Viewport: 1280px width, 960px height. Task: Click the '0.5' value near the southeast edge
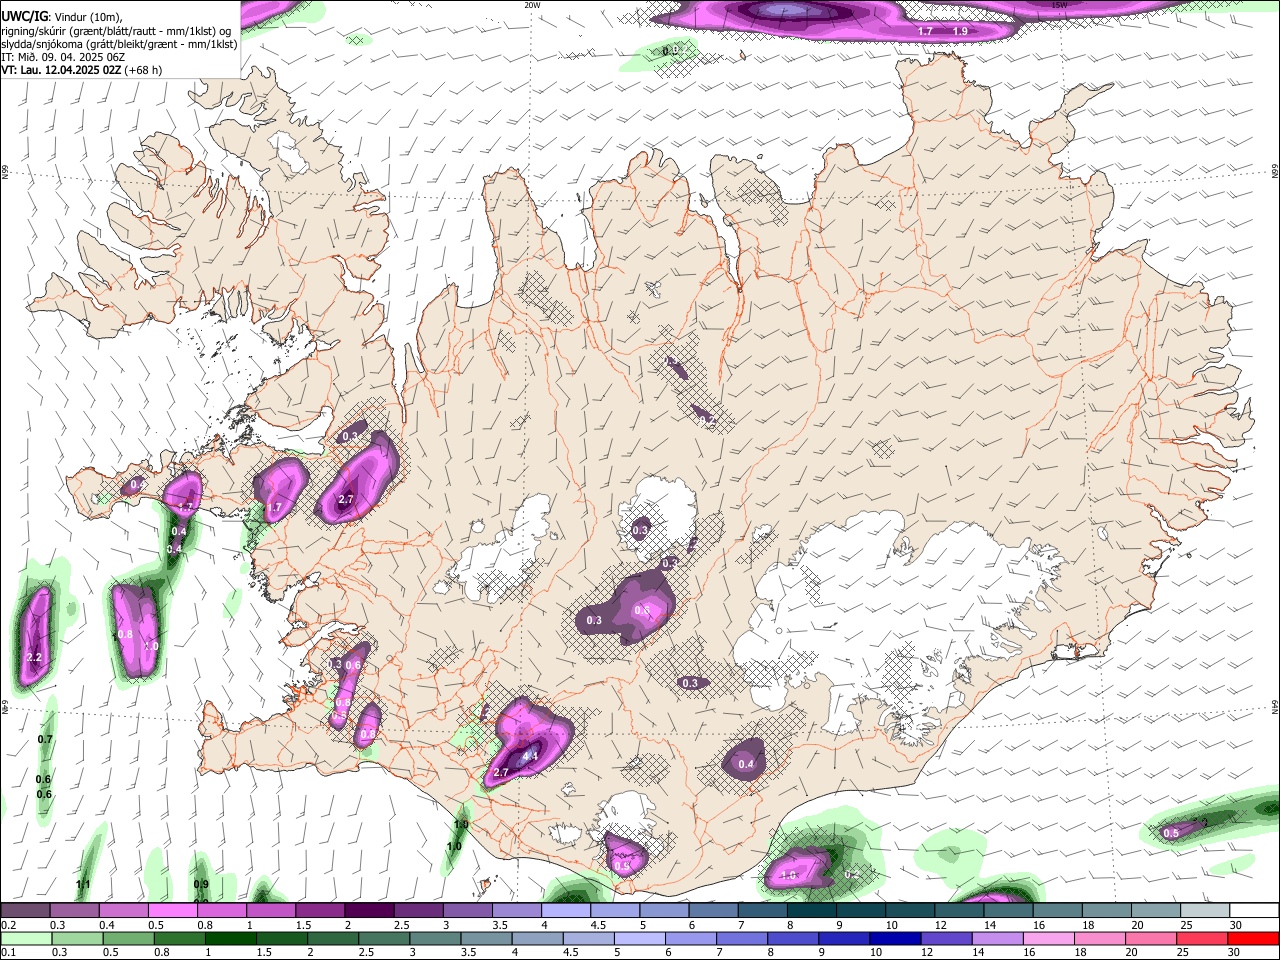[1171, 833]
